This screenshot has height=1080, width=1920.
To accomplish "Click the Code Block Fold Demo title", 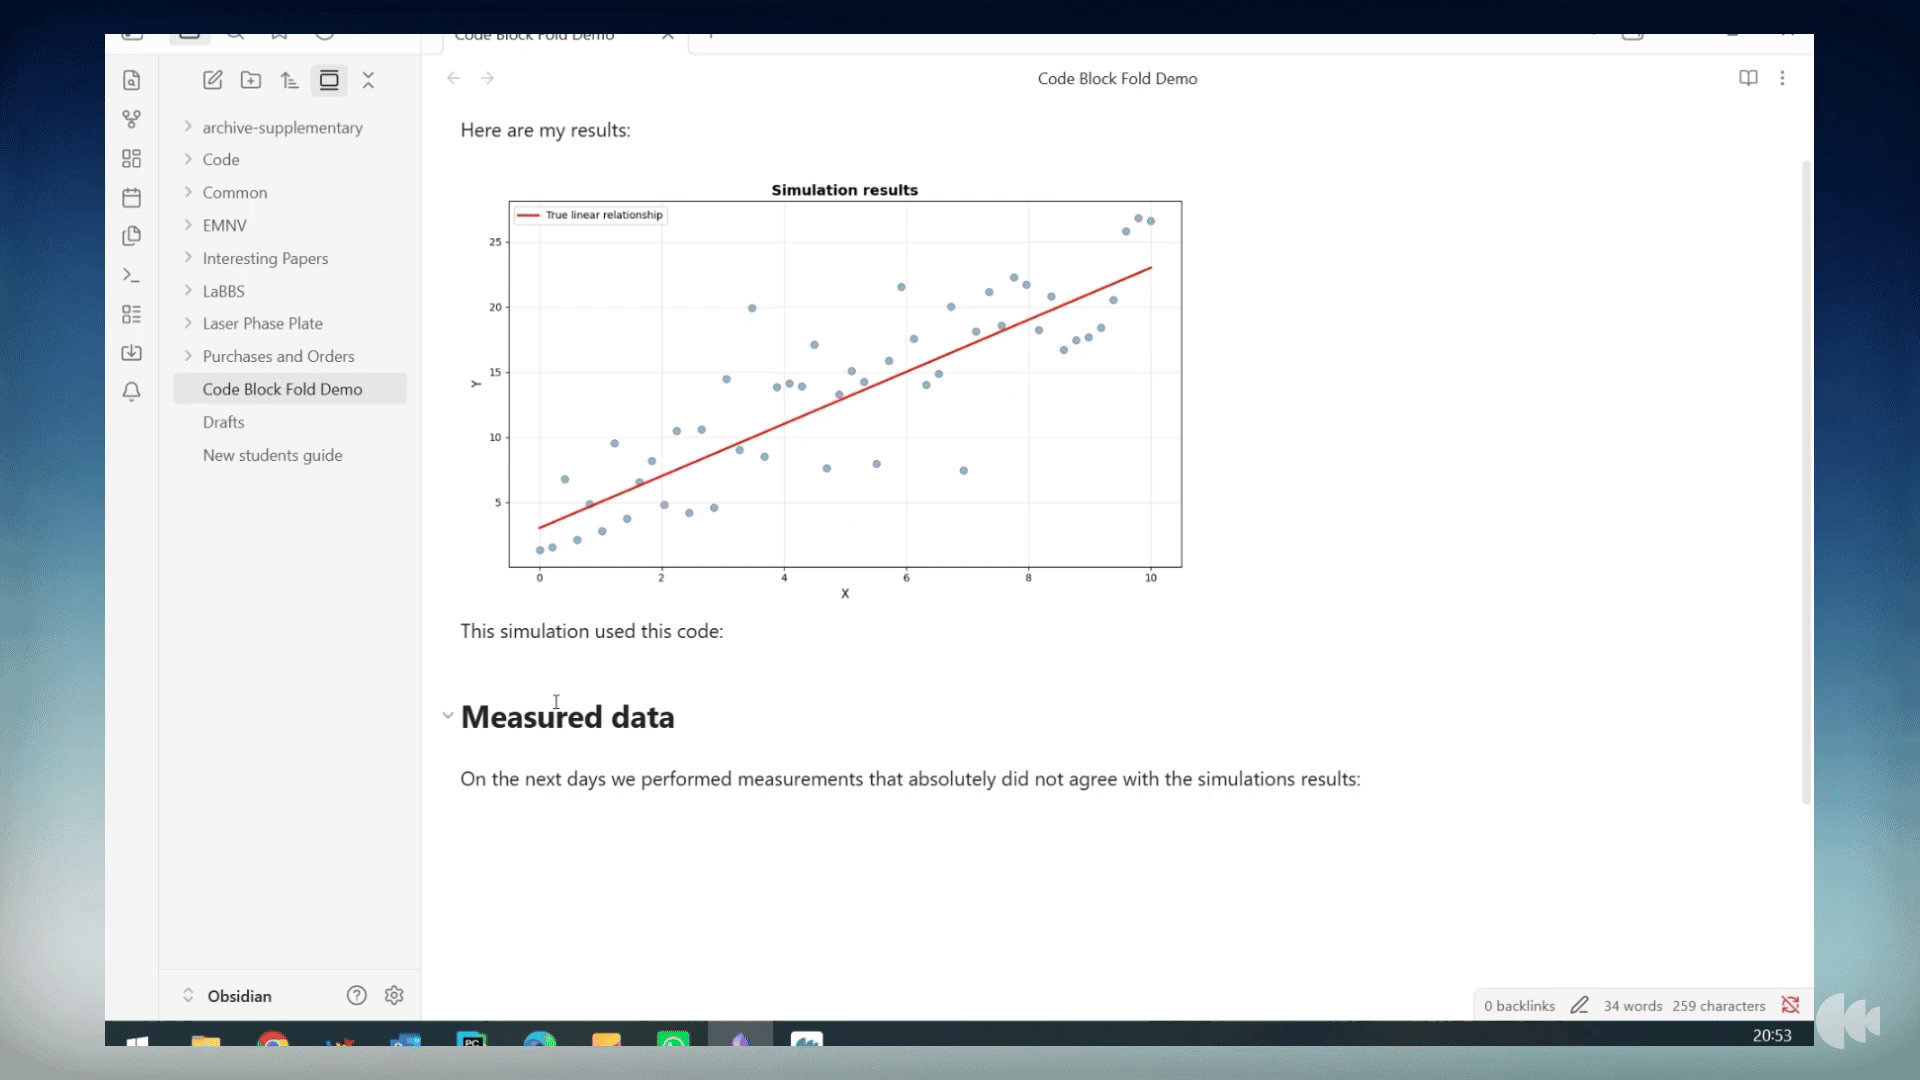I will point(1117,78).
